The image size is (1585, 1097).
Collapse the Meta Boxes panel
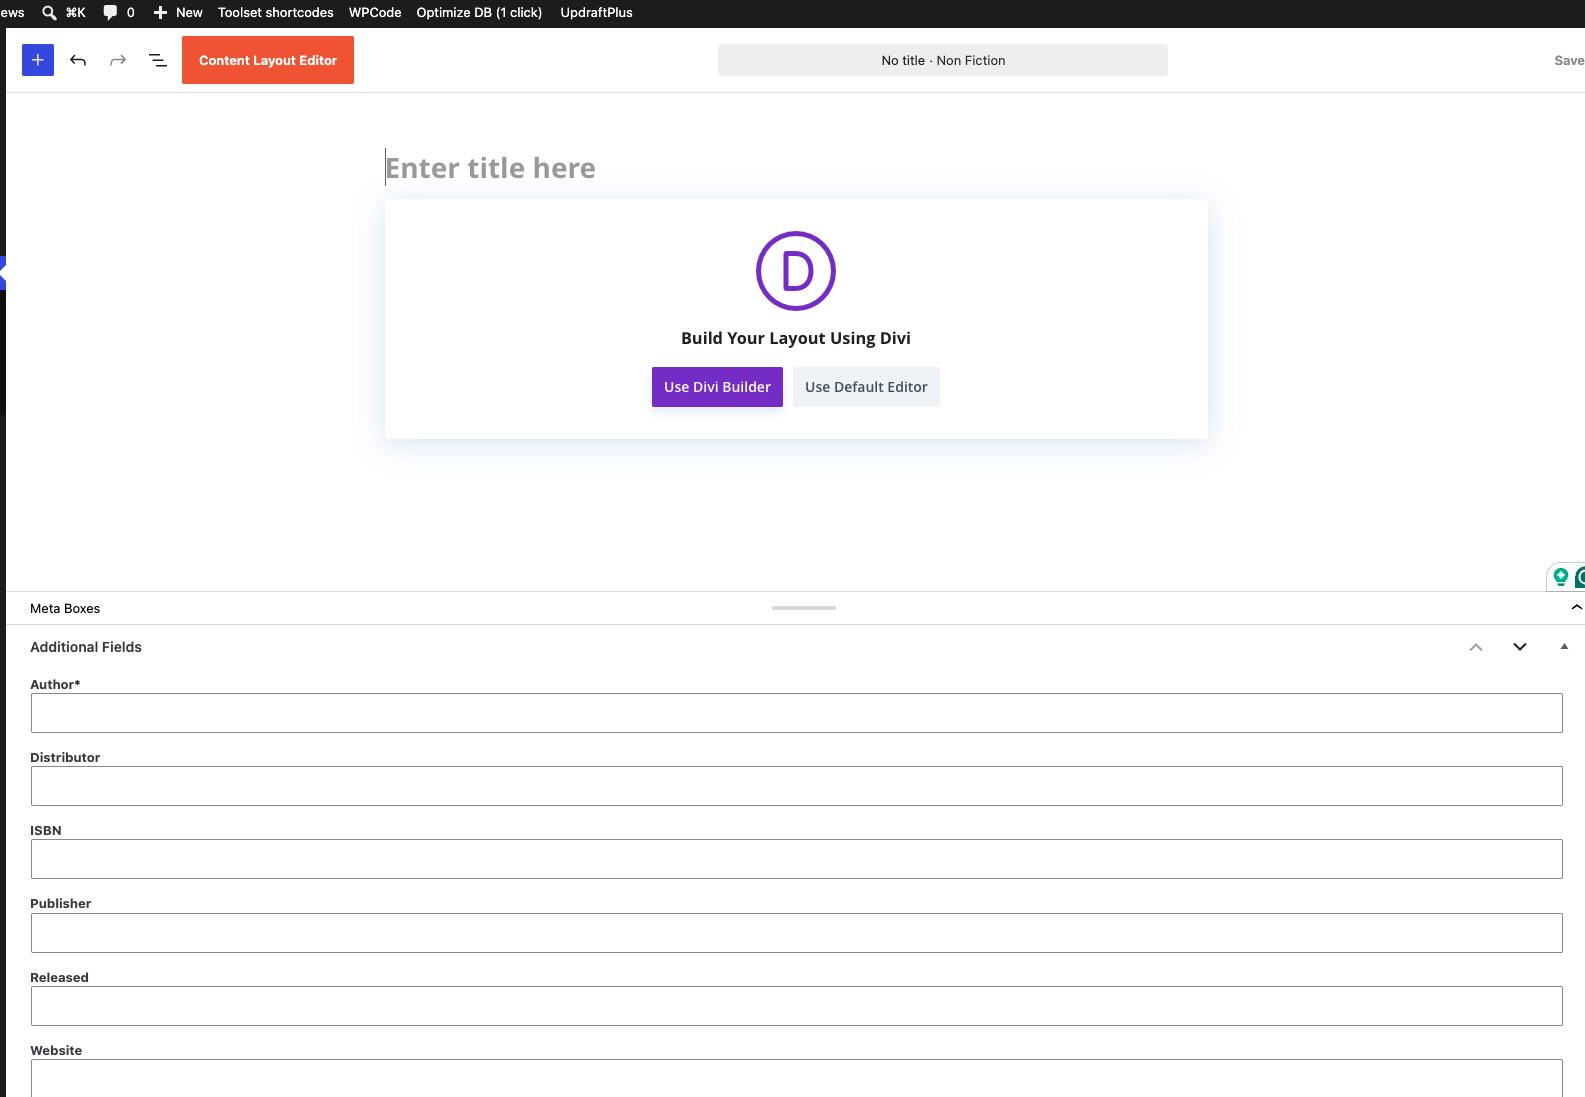coord(1576,607)
